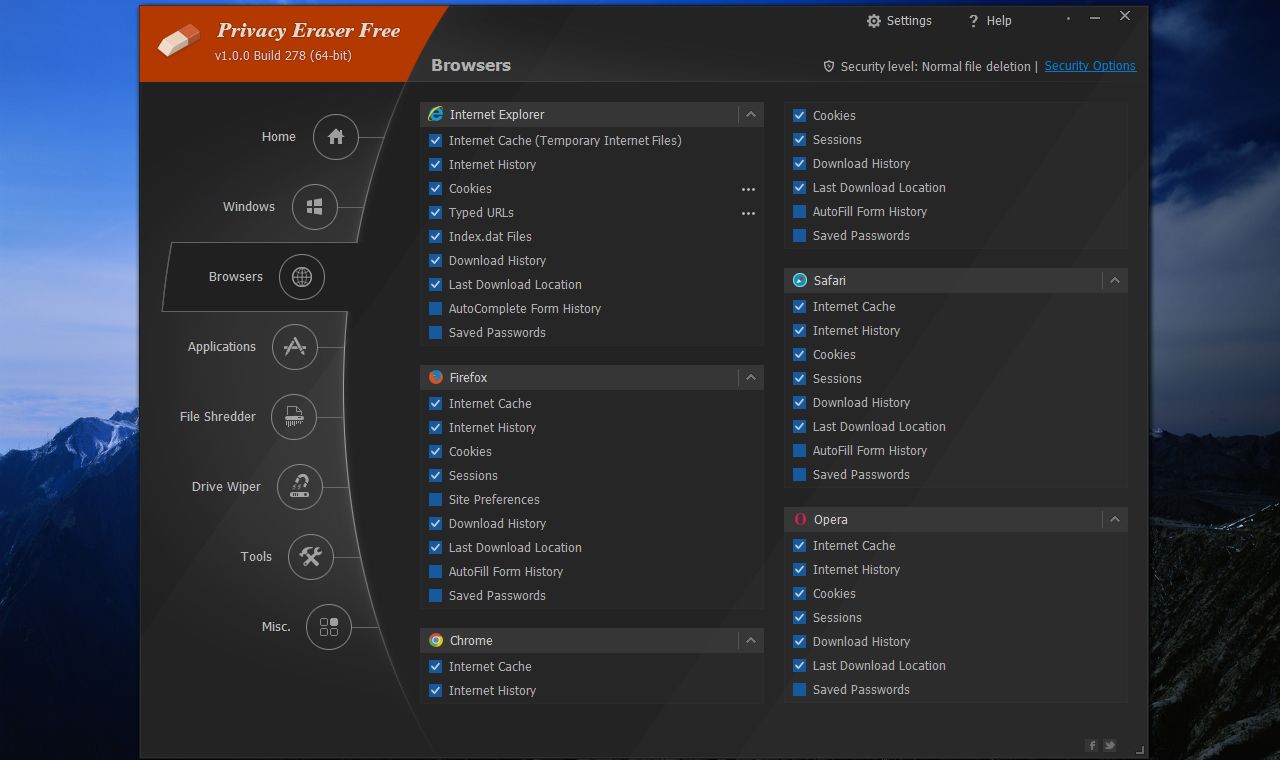The height and width of the screenshot is (760, 1280).
Task: Click the Privacy Eraser logo icon
Action: click(180, 42)
